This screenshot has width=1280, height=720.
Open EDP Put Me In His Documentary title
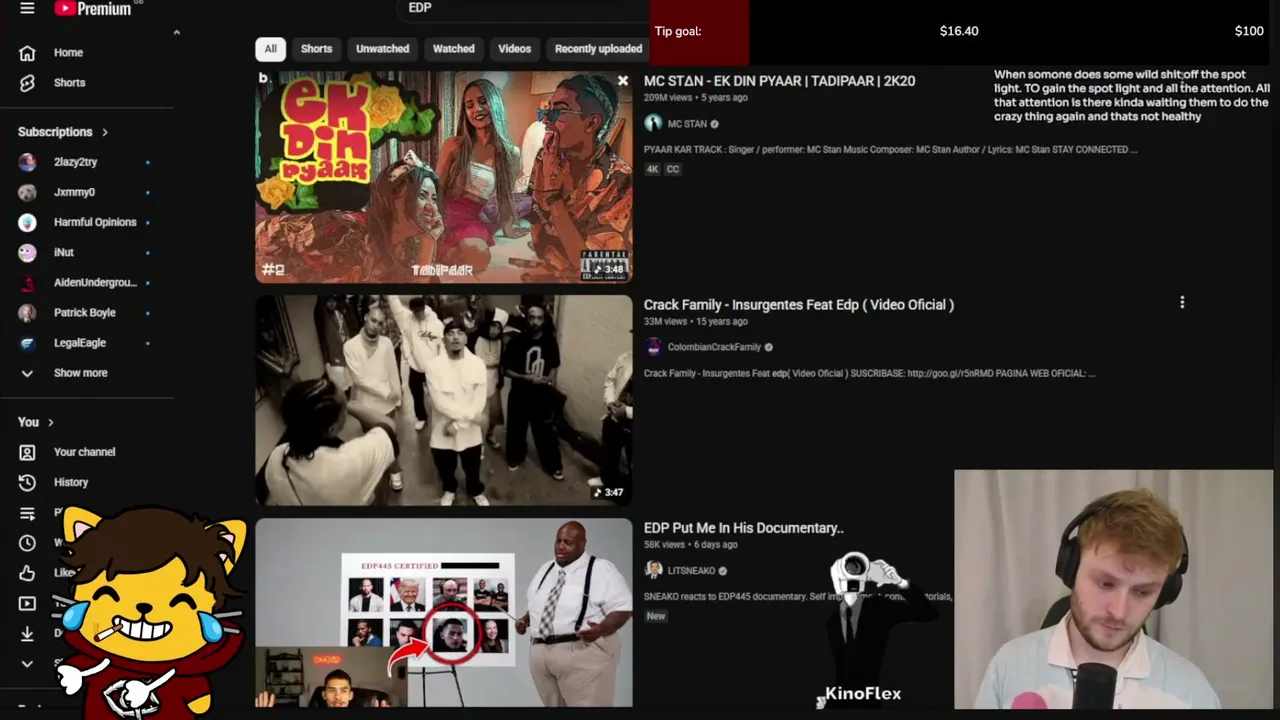point(744,527)
